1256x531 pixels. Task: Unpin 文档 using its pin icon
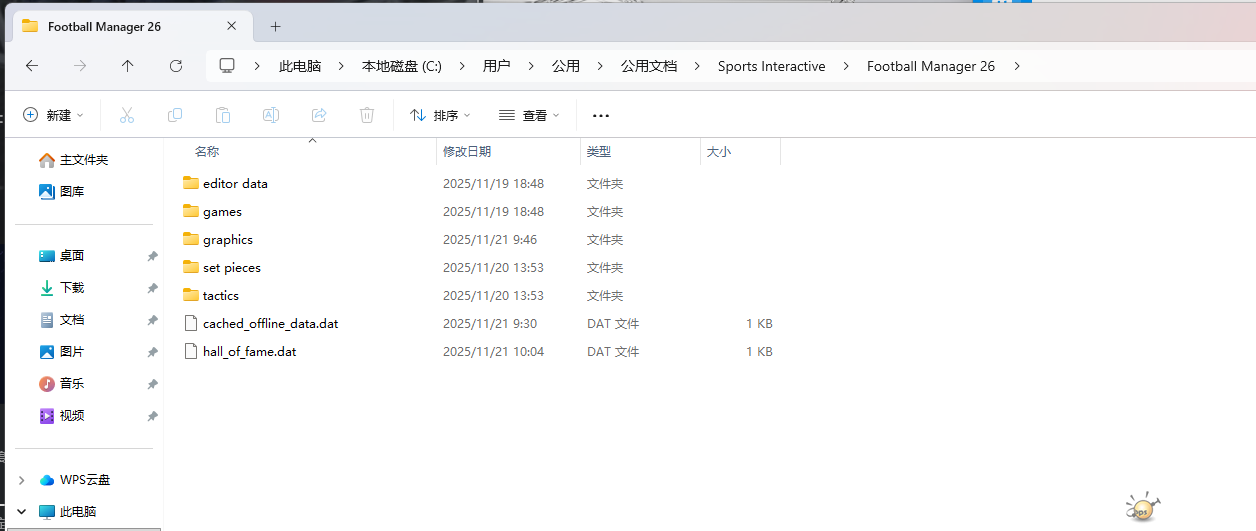point(152,320)
